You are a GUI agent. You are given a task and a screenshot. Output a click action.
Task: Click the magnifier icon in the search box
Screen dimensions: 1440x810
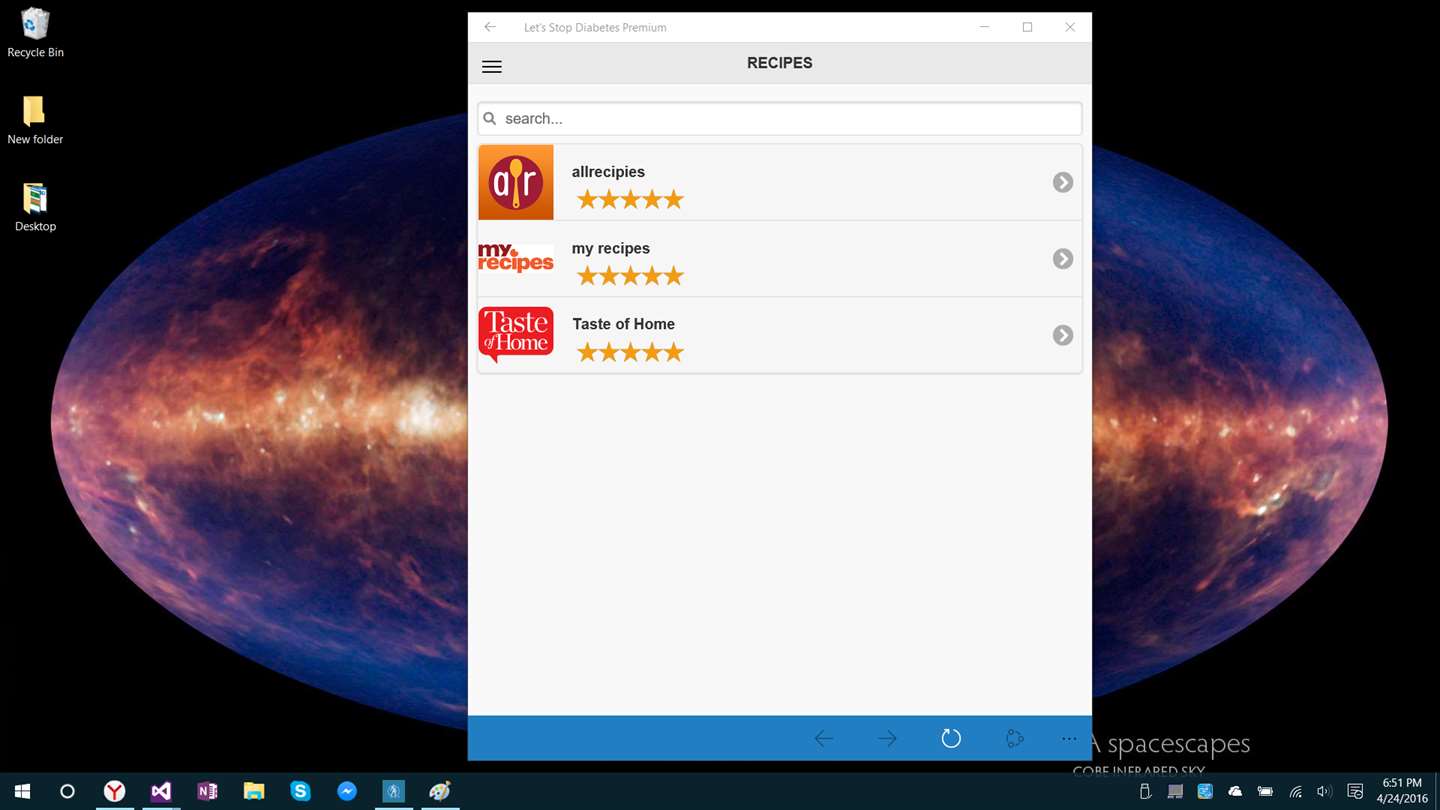click(490, 119)
